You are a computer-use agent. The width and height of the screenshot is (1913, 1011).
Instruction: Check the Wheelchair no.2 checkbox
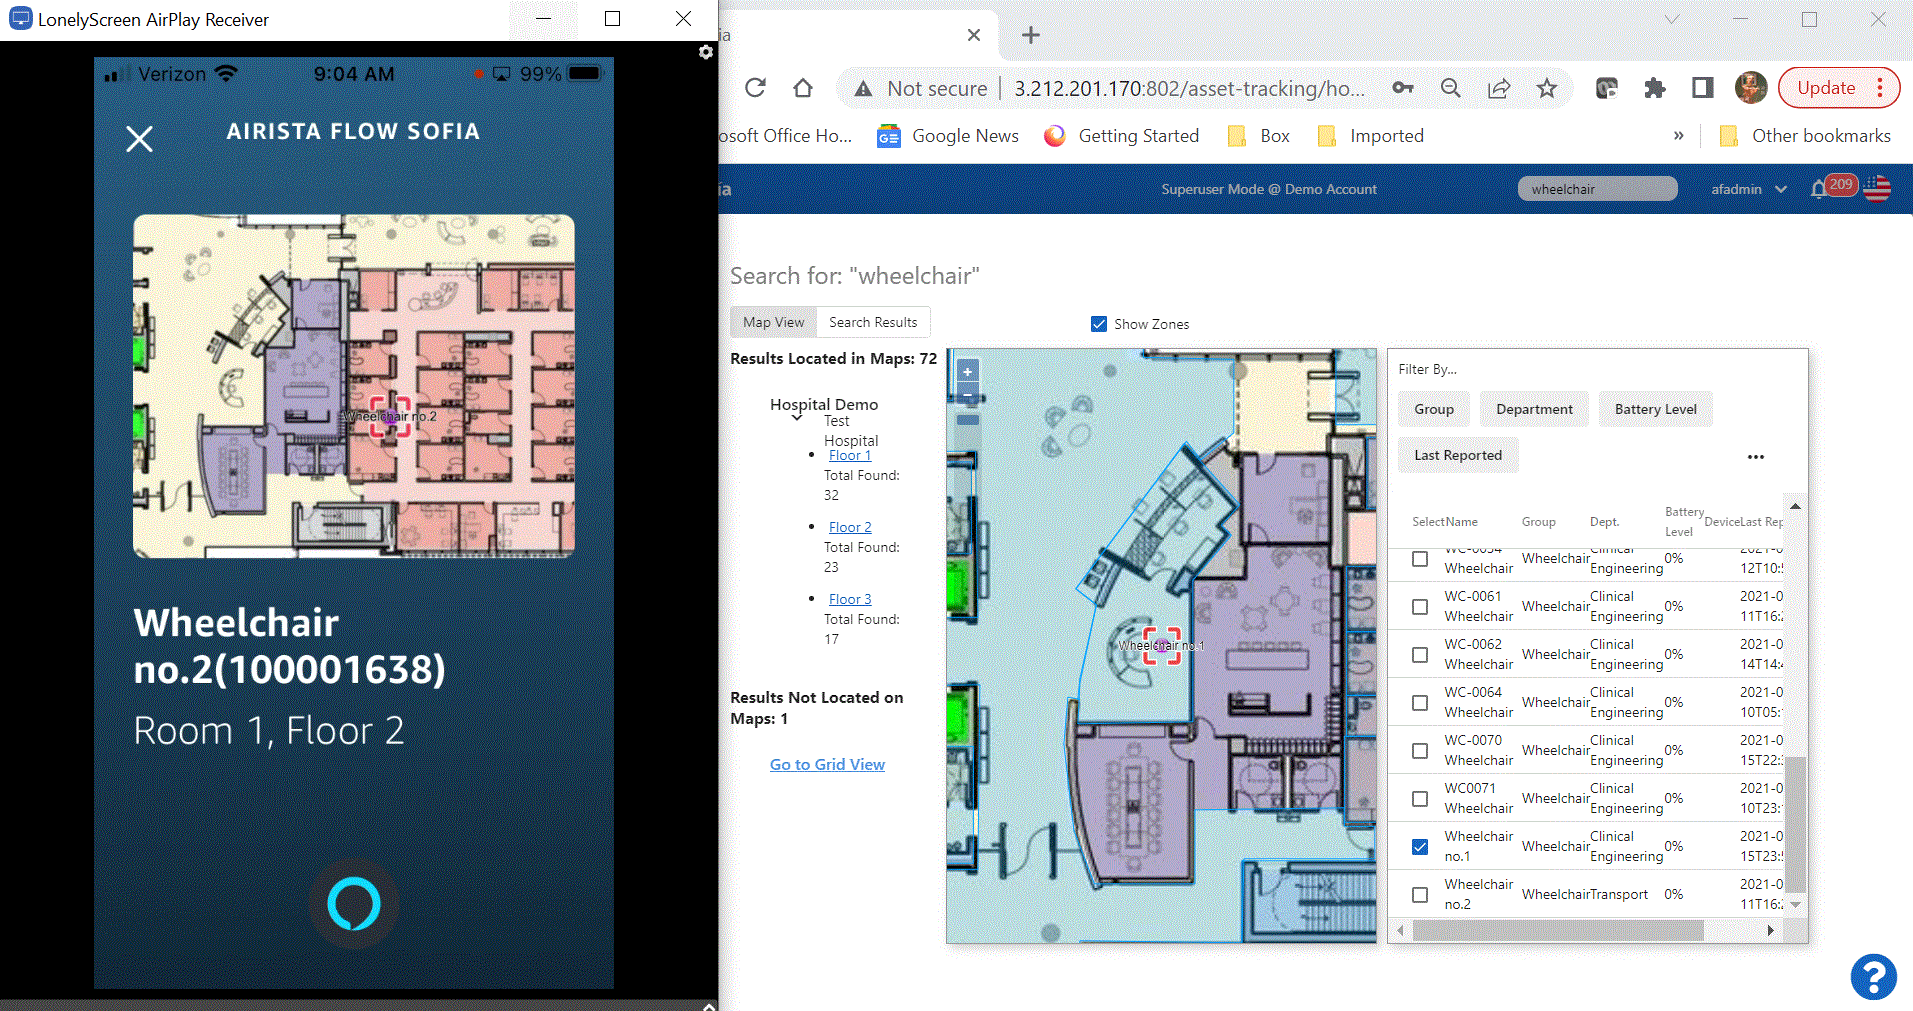point(1419,894)
